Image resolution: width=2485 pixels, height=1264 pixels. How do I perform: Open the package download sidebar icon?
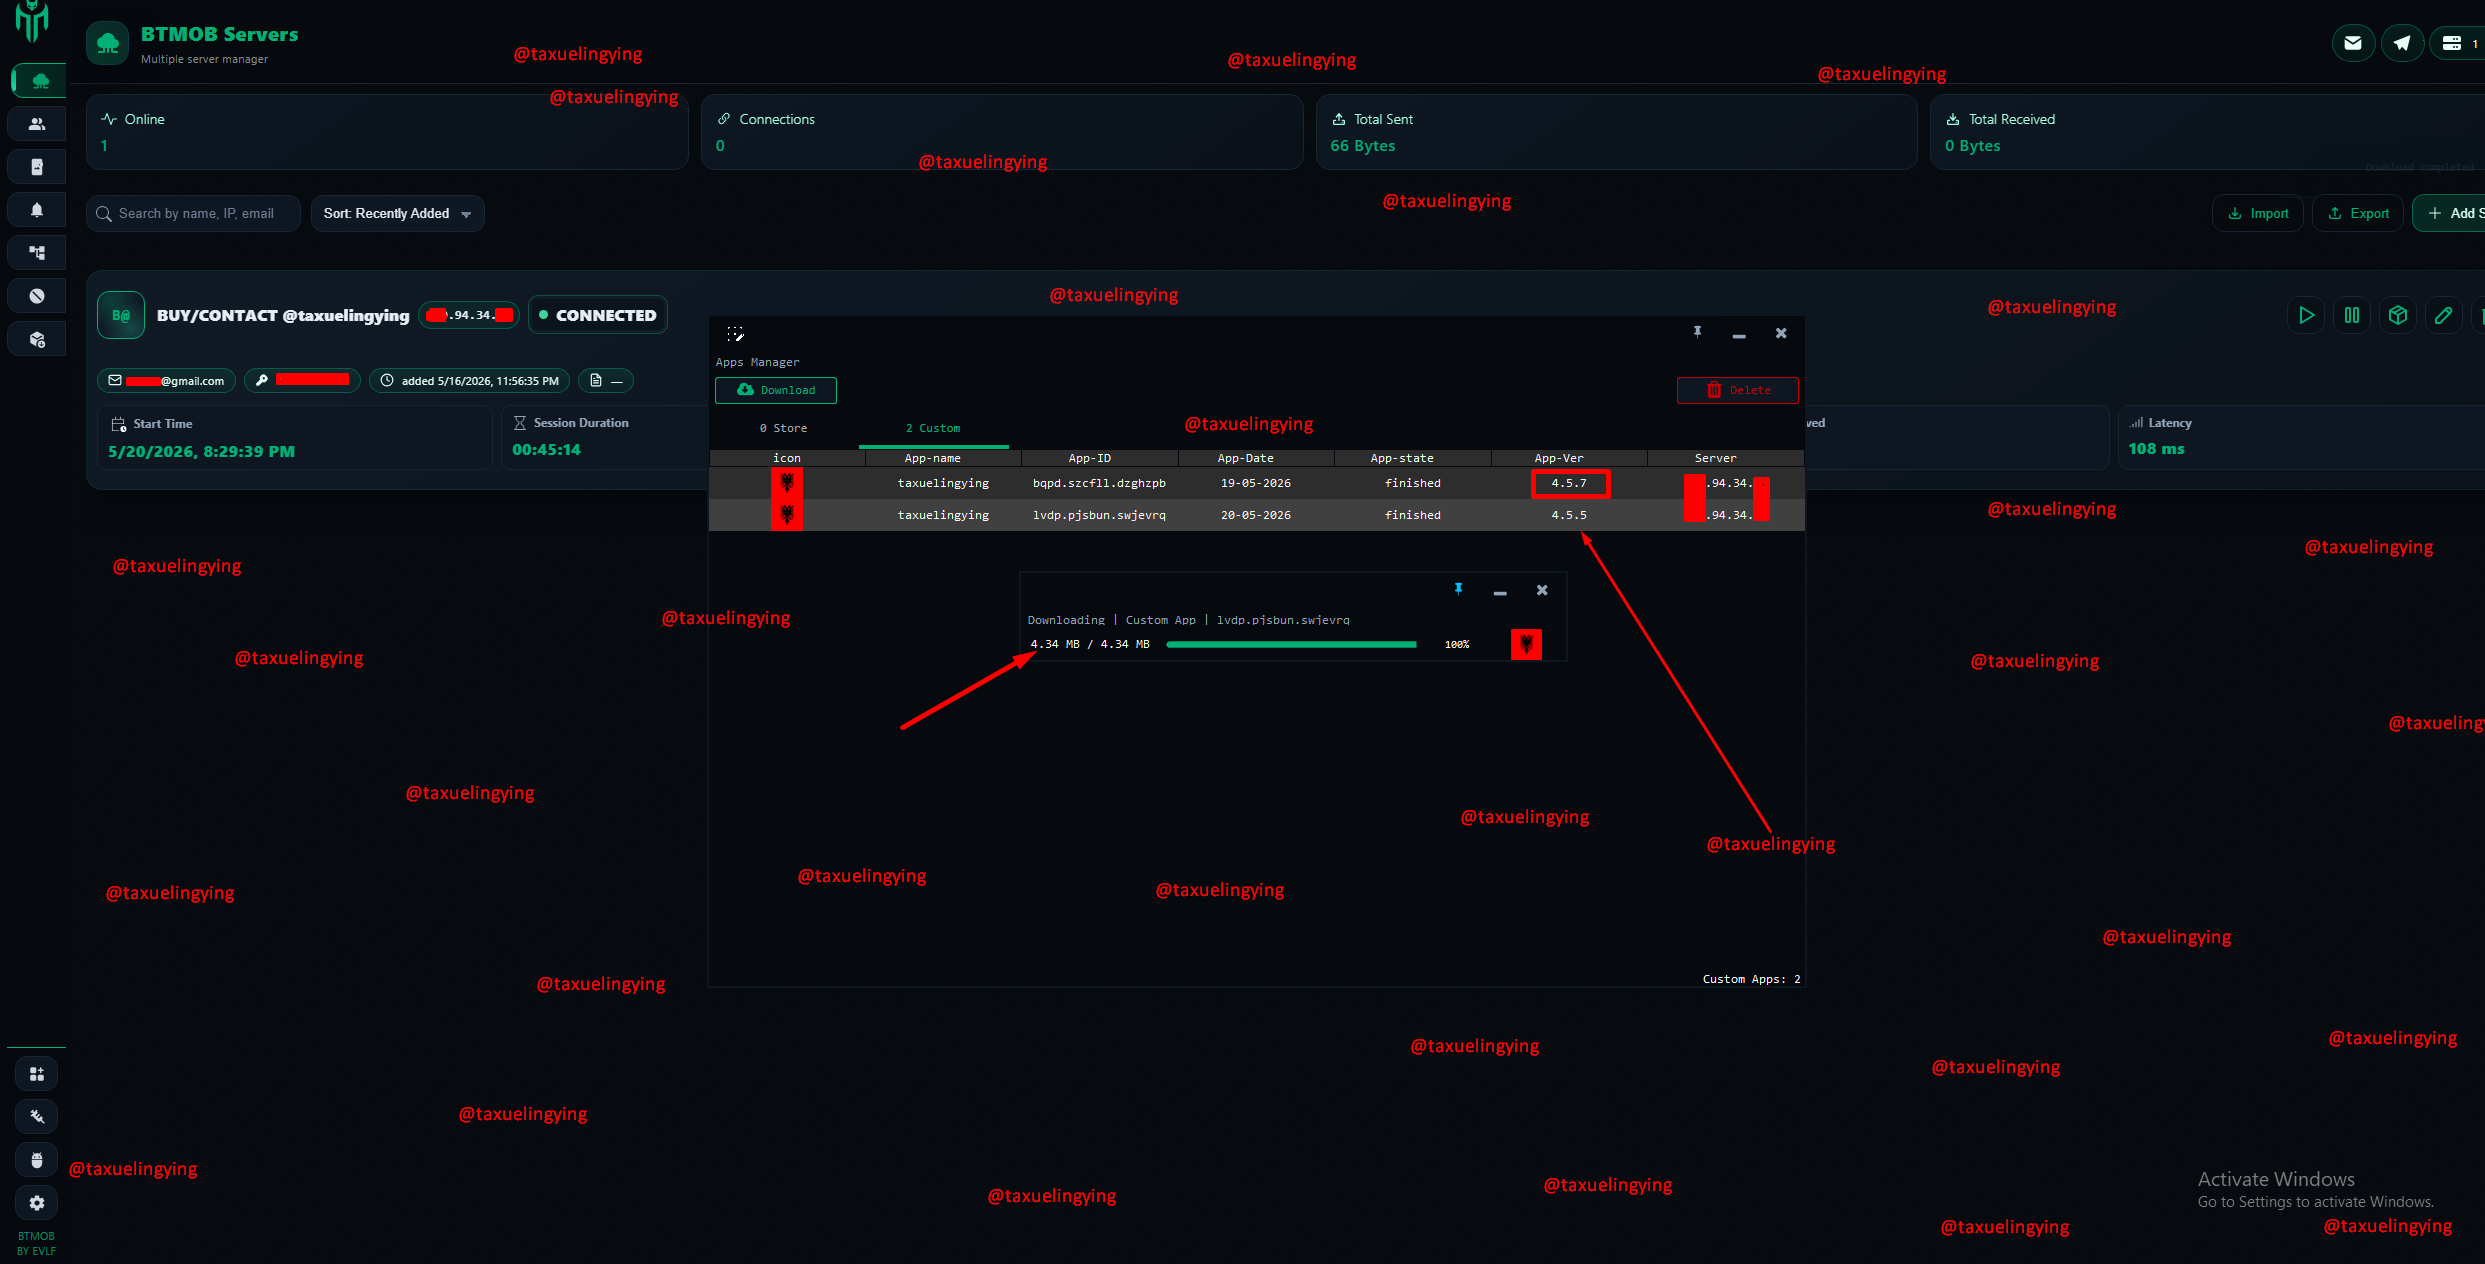pyautogui.click(x=37, y=339)
